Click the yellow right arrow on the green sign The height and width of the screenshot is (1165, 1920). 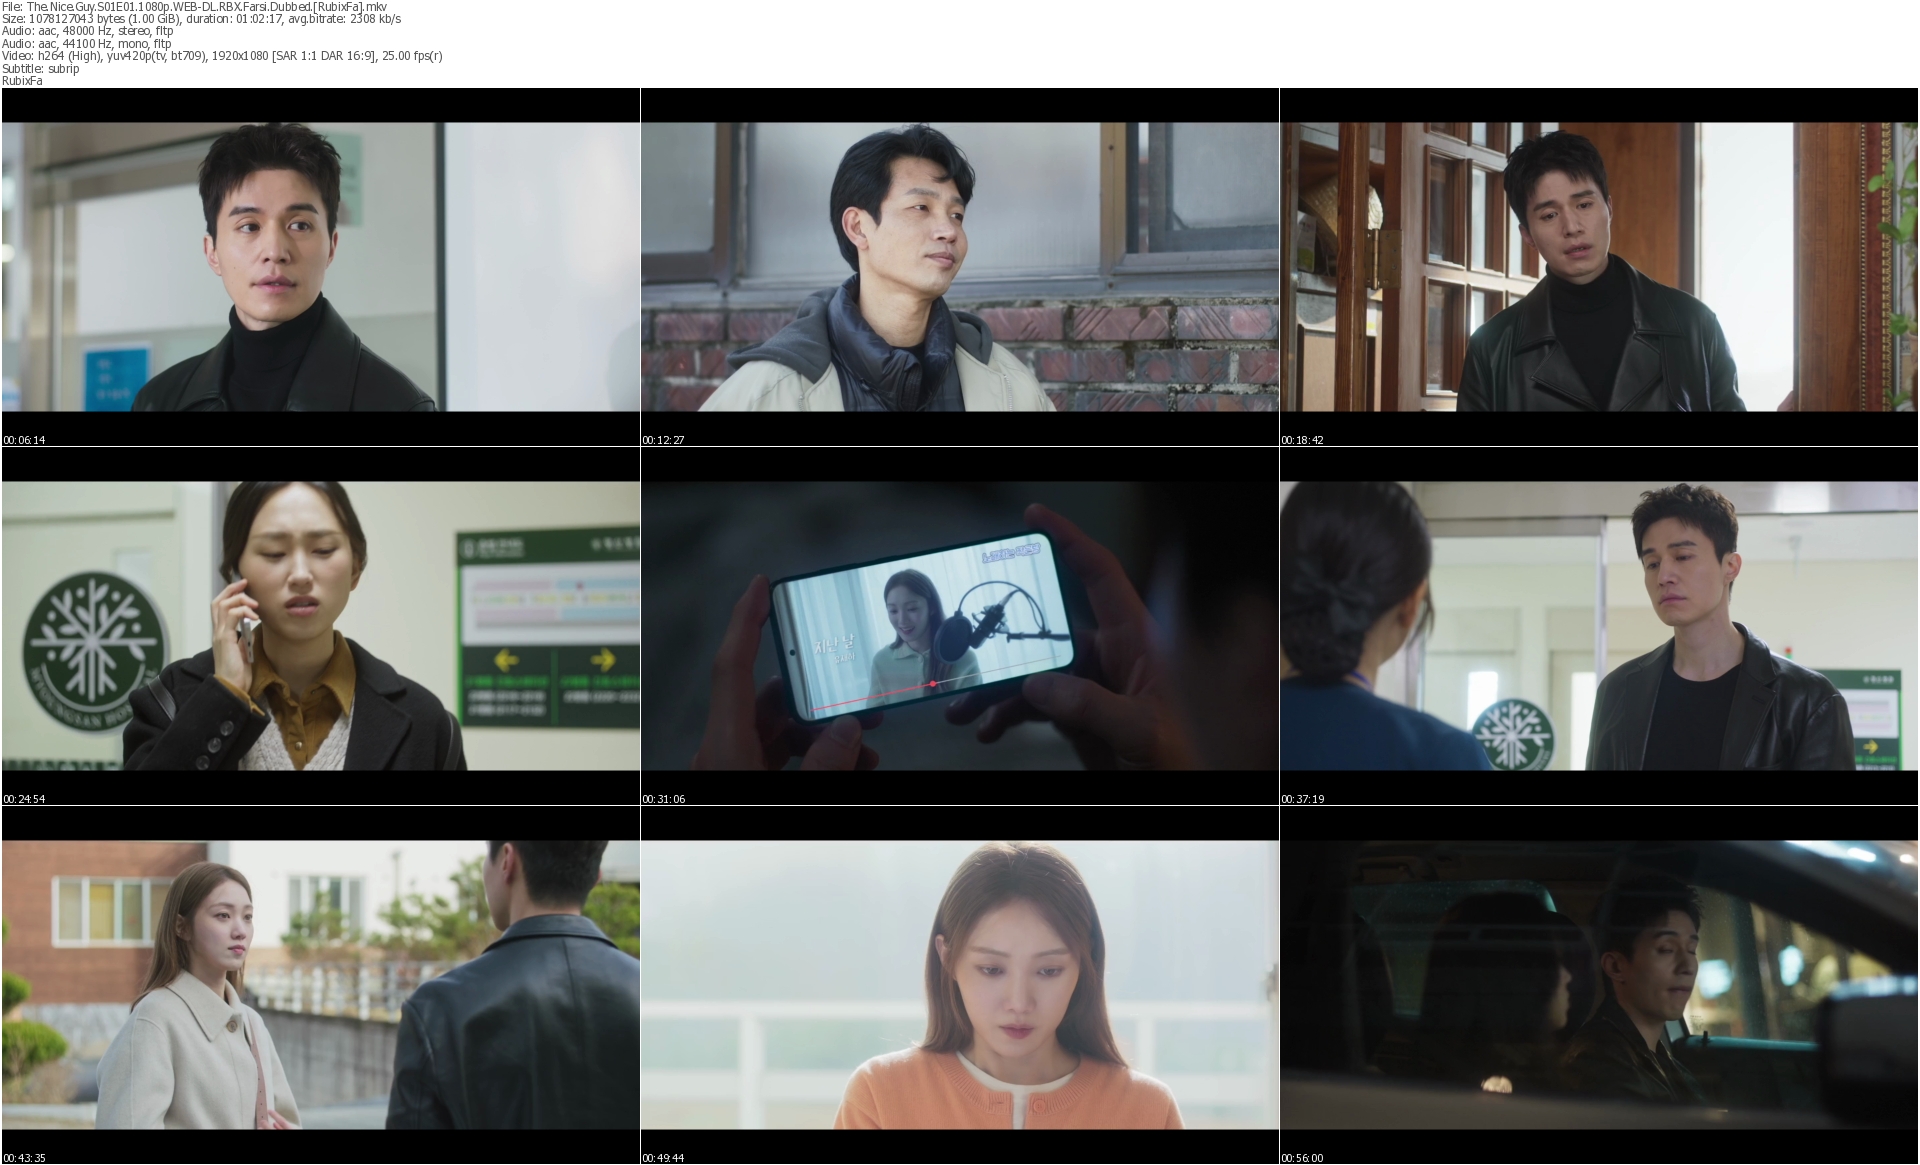coord(602,660)
